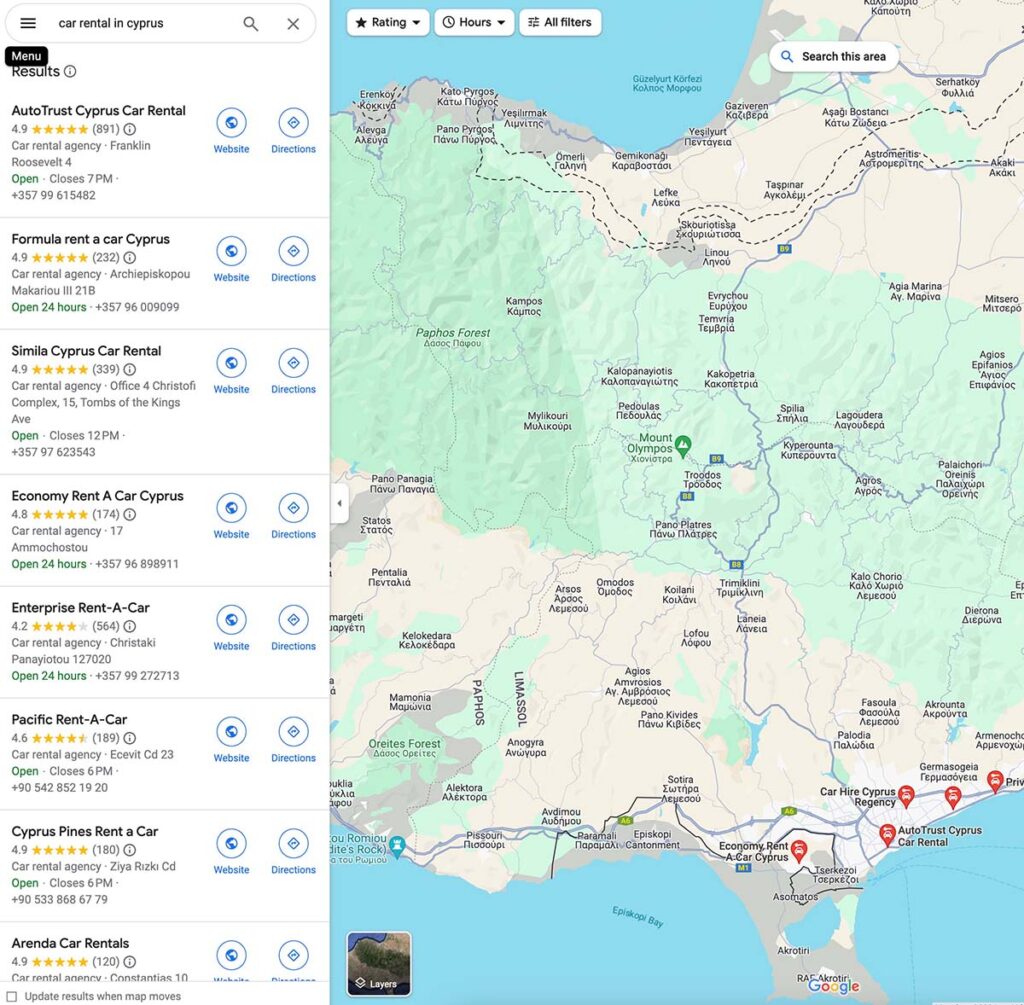Select the AutoTrust Cyprus Car Rental map pin
The image size is (1024, 1005).
[x=889, y=831]
